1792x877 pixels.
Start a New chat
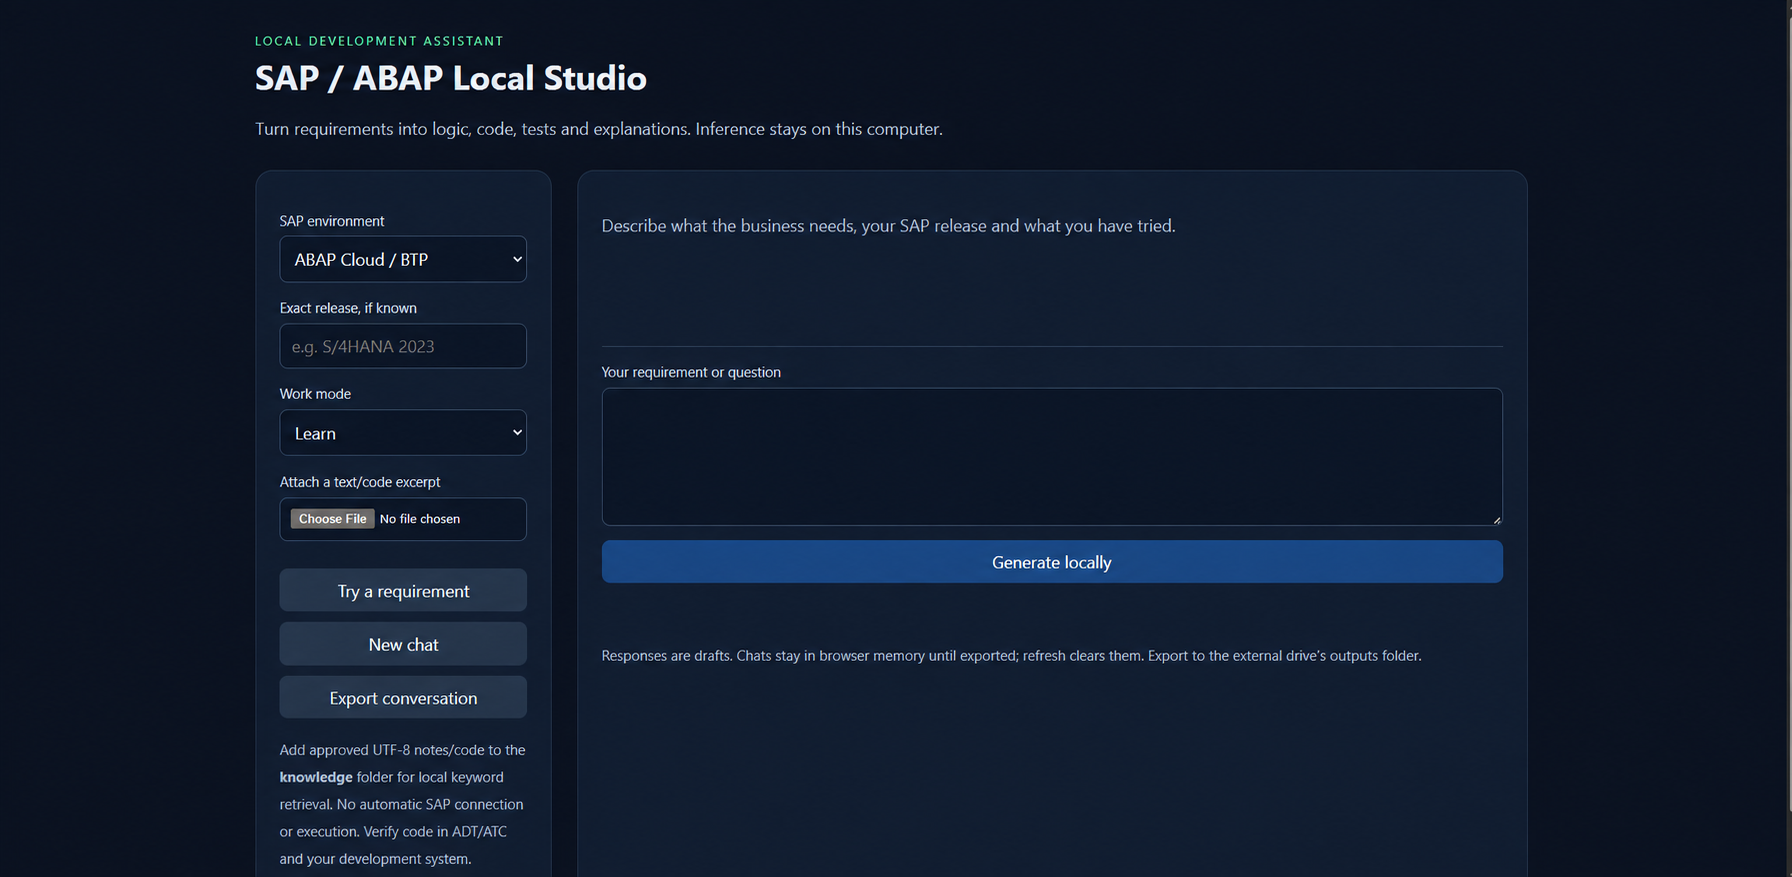tap(403, 645)
